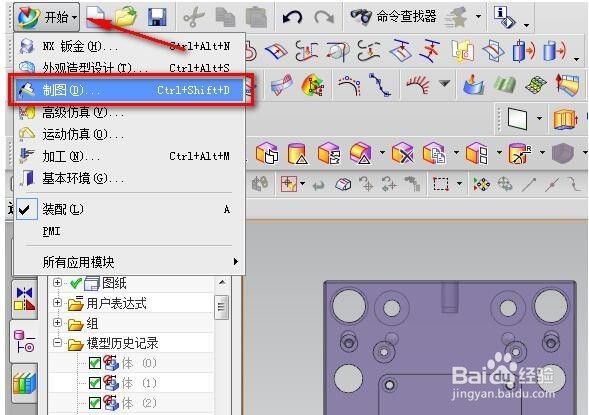Open 命令查找器 command finder
The width and height of the screenshot is (589, 415).
point(393,17)
